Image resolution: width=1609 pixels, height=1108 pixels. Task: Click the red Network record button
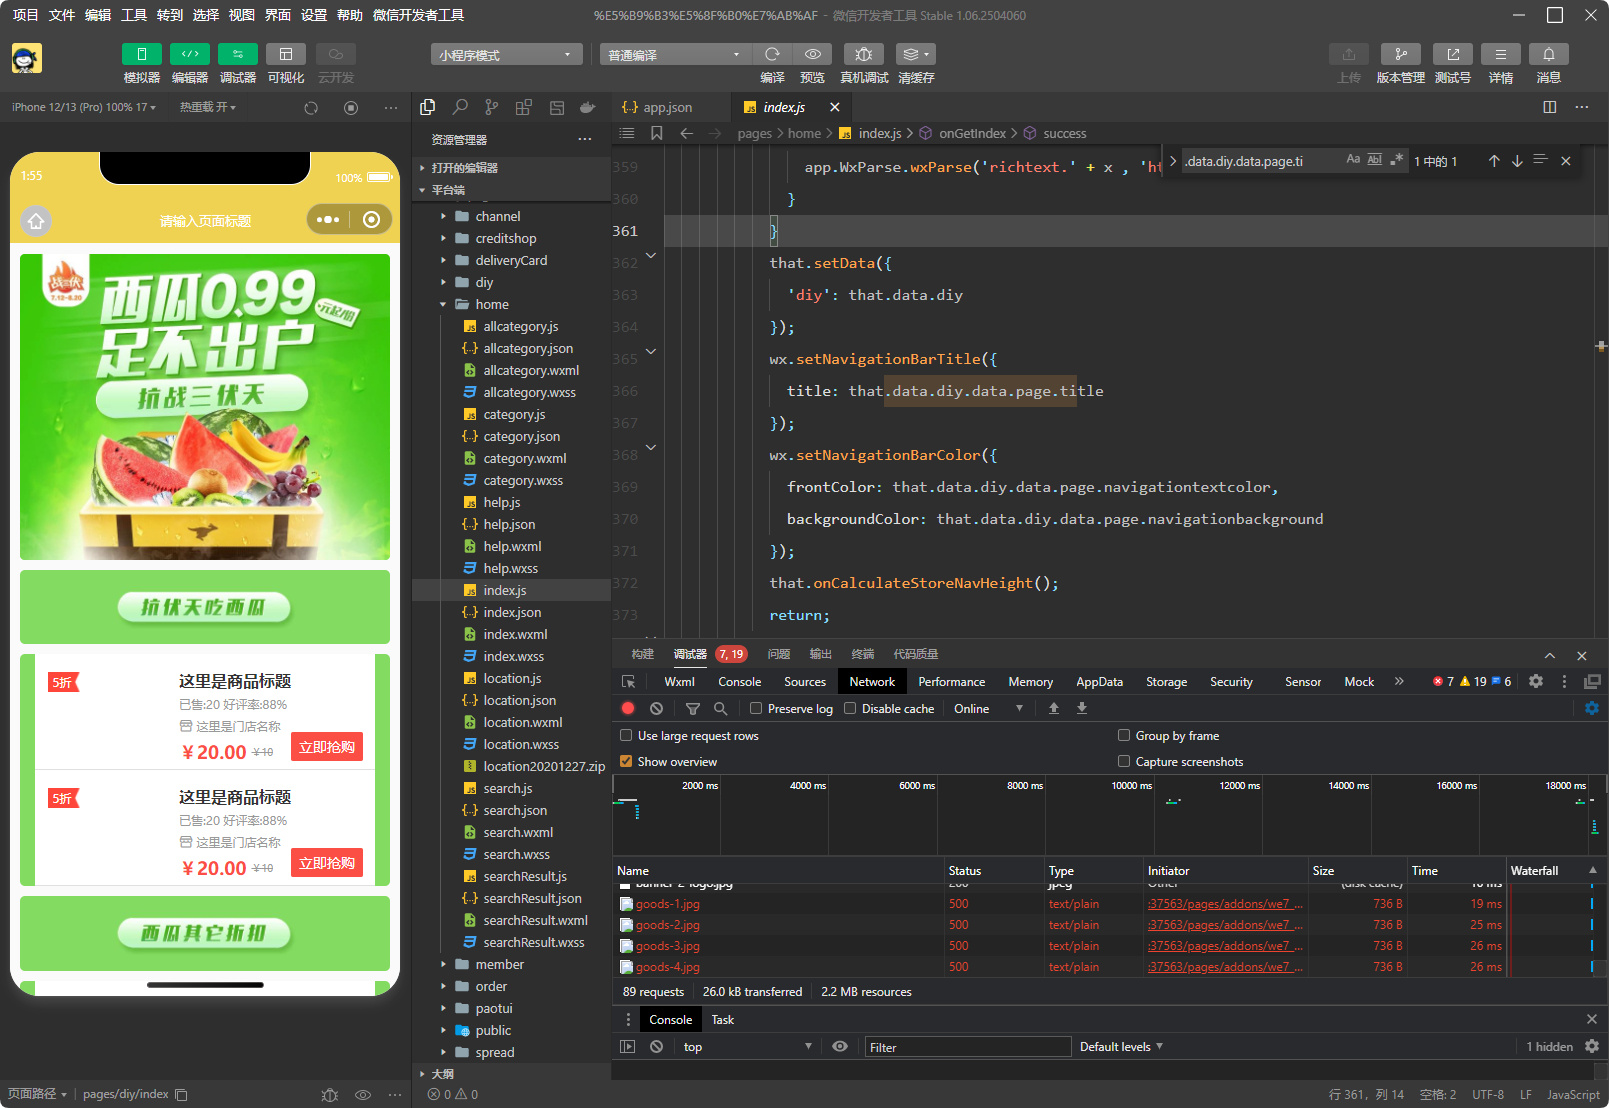click(628, 708)
